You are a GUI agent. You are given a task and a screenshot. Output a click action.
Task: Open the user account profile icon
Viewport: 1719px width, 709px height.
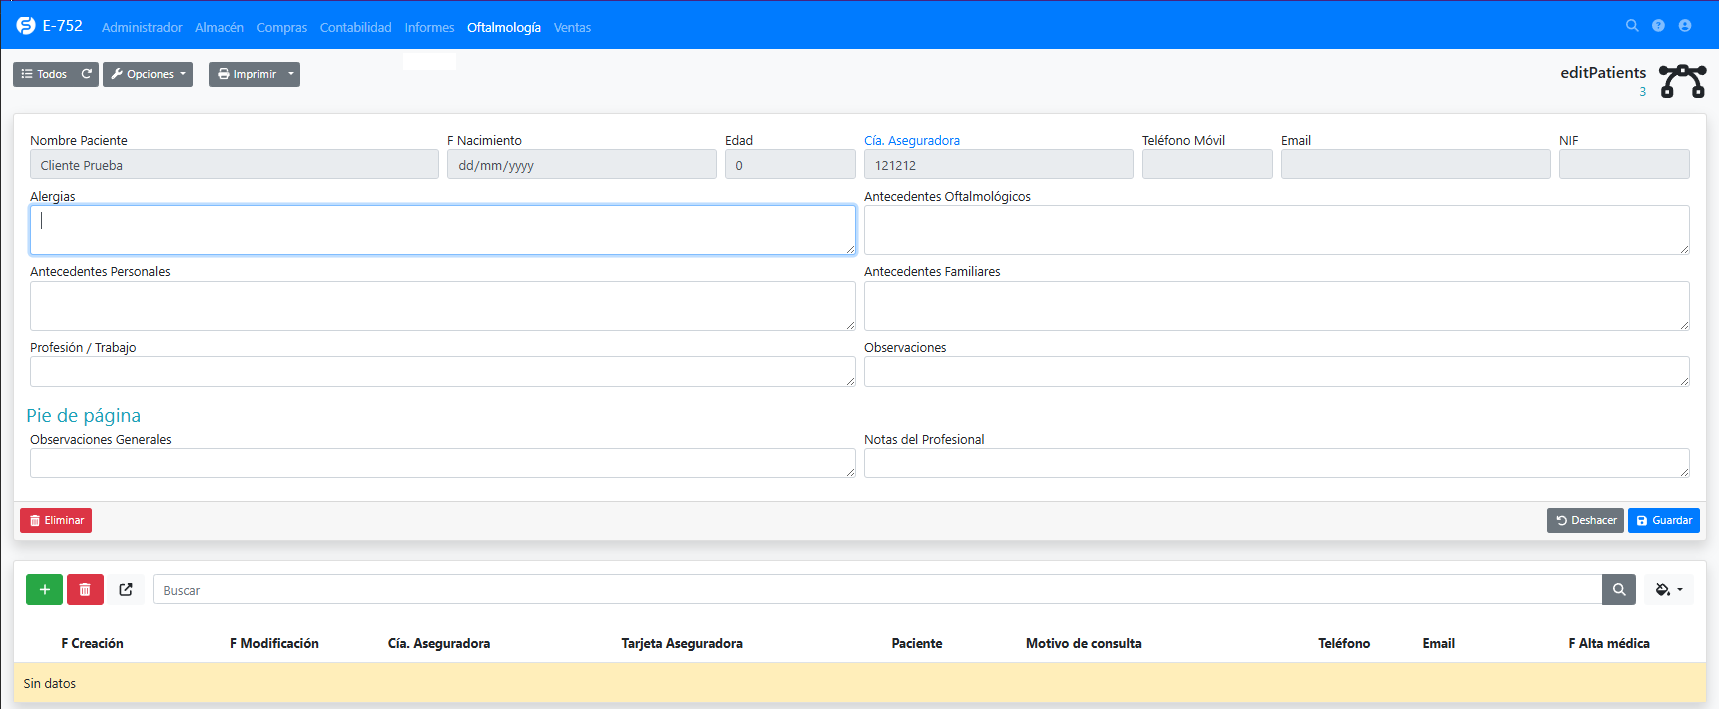click(x=1685, y=26)
